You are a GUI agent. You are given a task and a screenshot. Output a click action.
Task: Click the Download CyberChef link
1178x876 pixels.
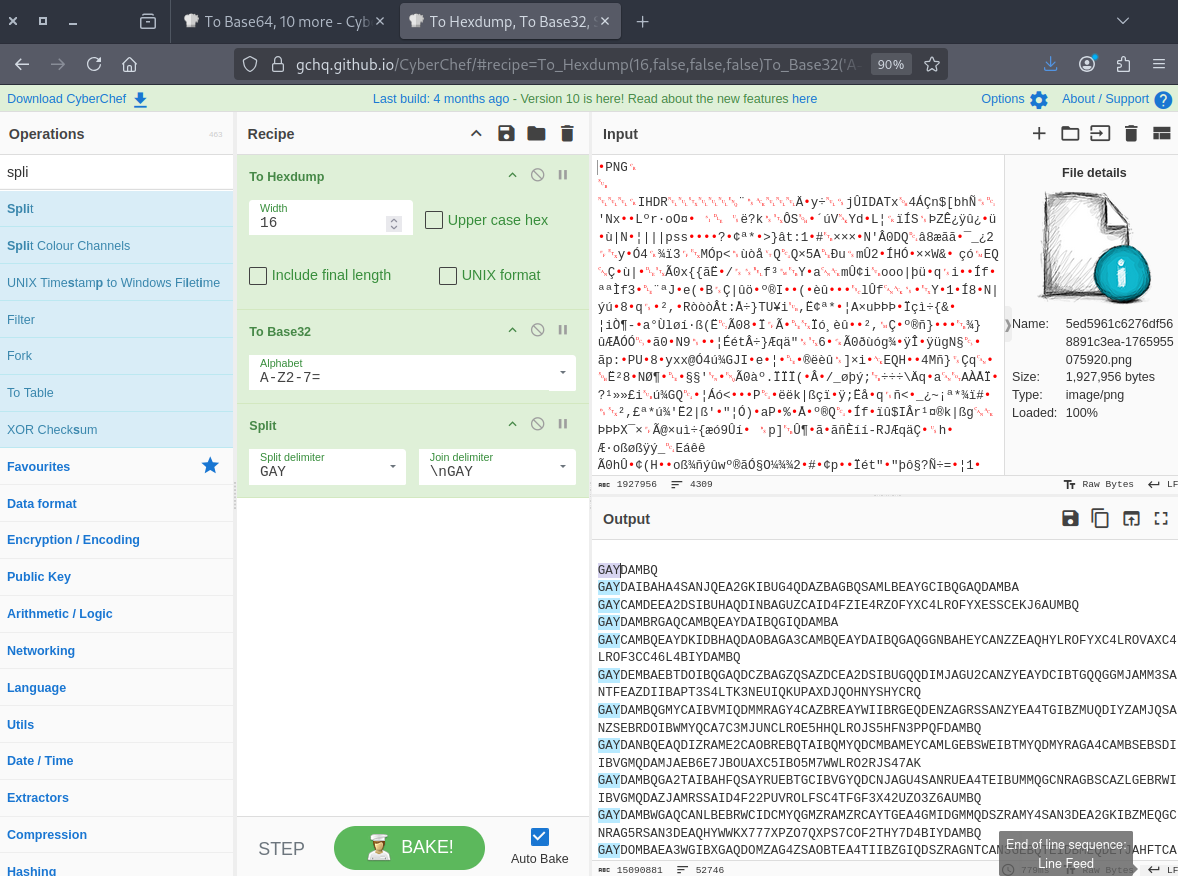77,99
